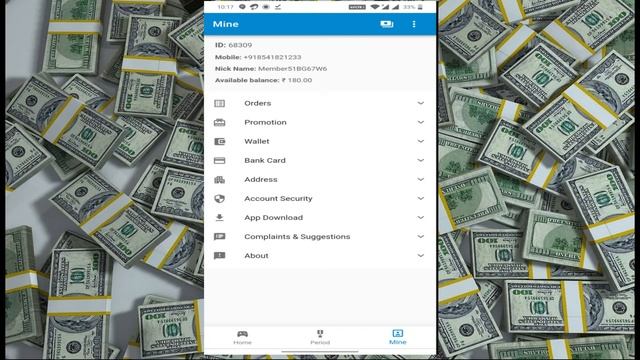This screenshot has height=360, width=640.
Task: Click the Wallet icon
Action: pyautogui.click(x=220, y=141)
